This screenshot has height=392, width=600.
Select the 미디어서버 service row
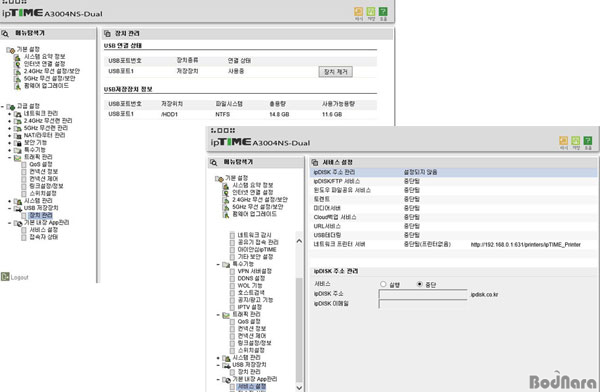(x=453, y=208)
